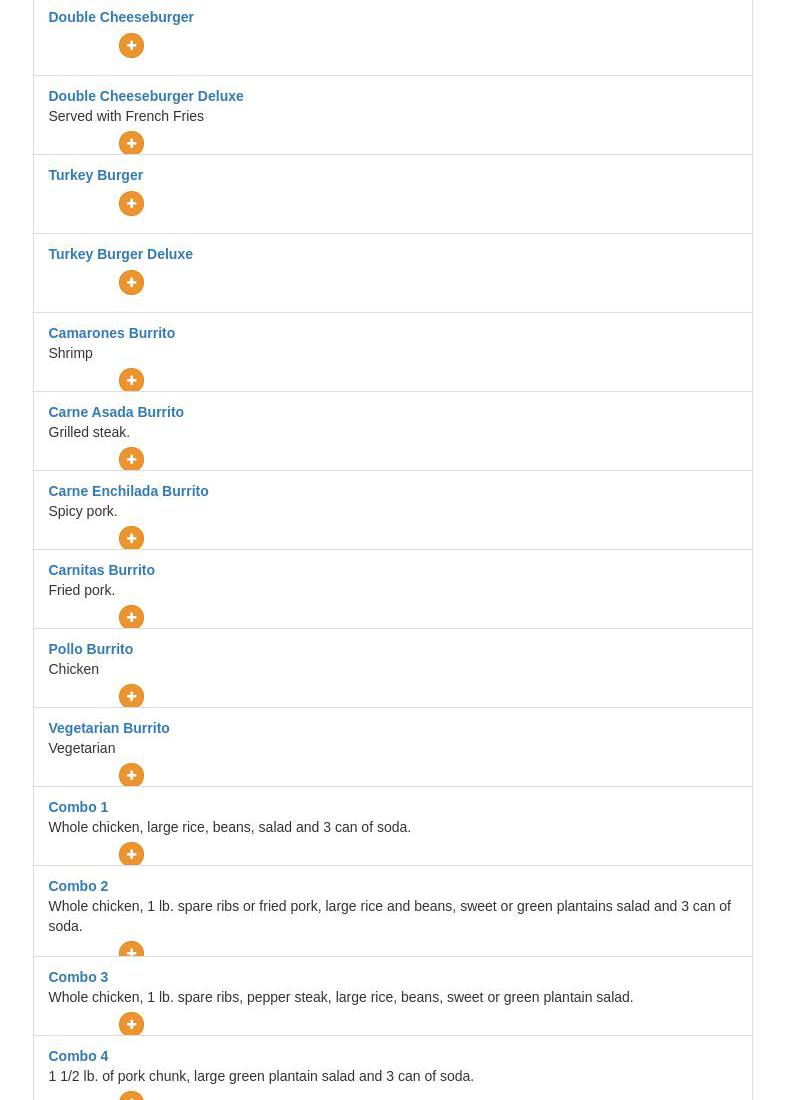Add Camarones Burrito using plus icon

pos(131,380)
